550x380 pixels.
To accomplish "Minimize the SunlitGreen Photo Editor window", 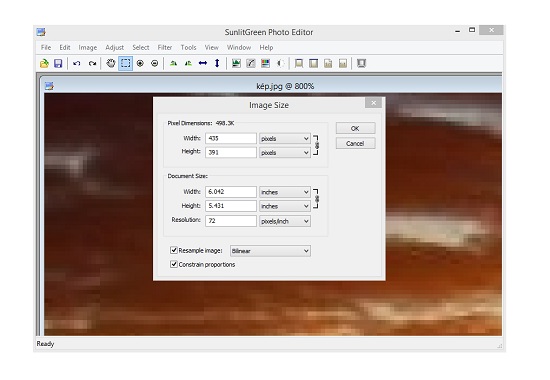I will coord(457,31).
